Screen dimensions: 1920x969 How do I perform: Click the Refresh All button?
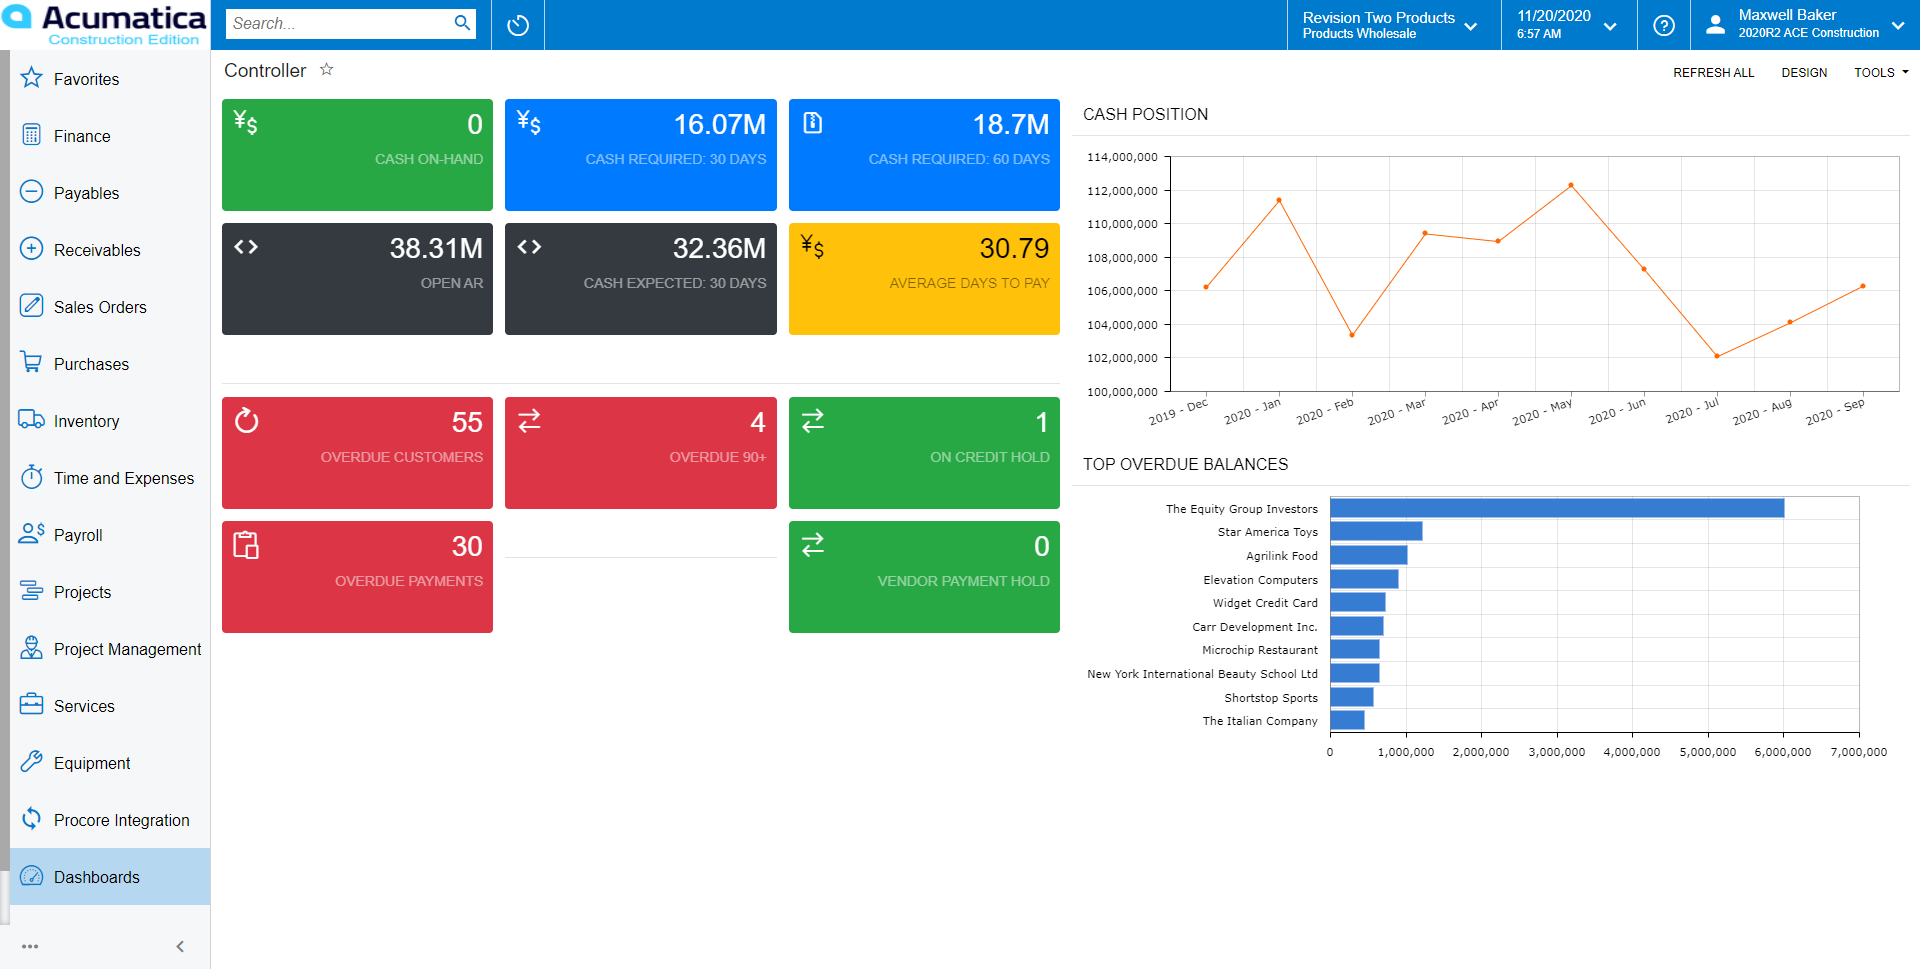(1713, 73)
